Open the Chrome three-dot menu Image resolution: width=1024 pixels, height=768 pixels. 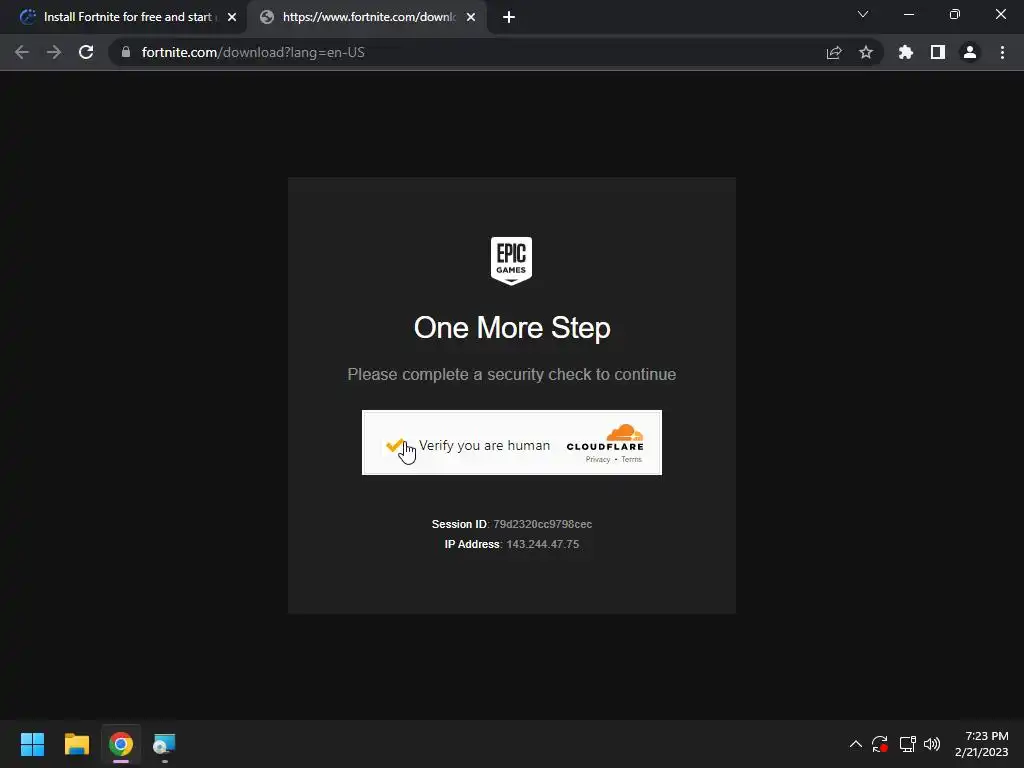tap(1002, 52)
